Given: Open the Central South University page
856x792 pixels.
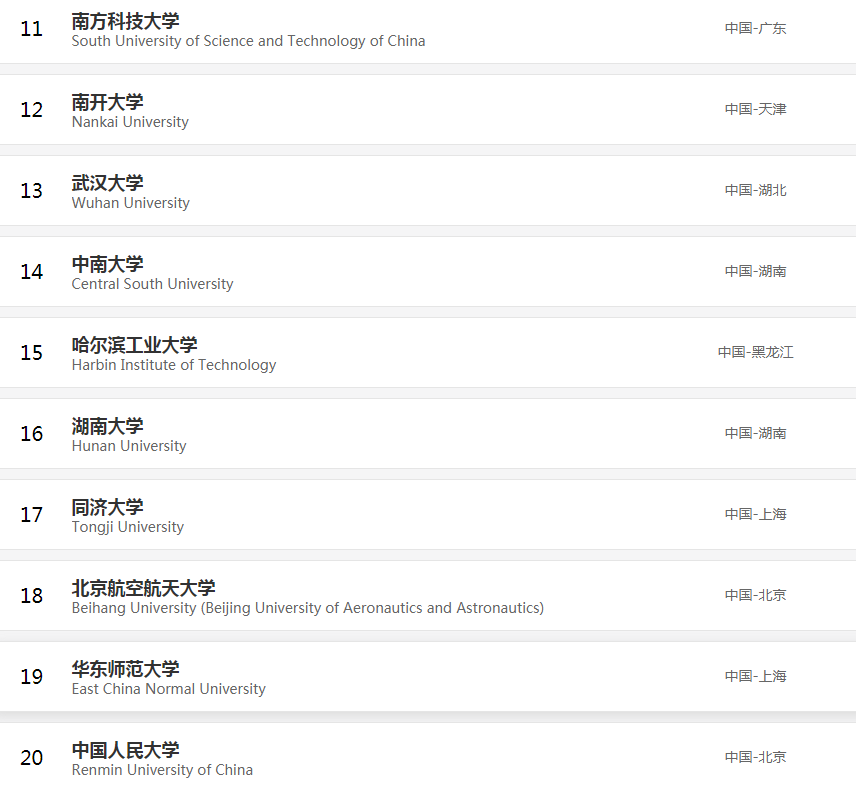Looking at the screenshot, I should tap(152, 284).
